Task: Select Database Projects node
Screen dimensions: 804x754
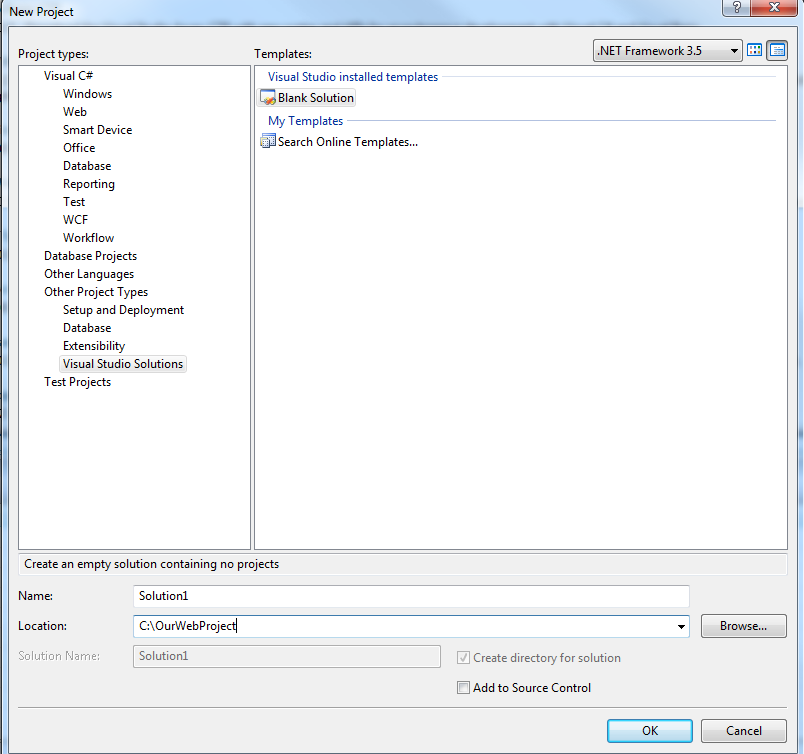Action: coord(90,255)
